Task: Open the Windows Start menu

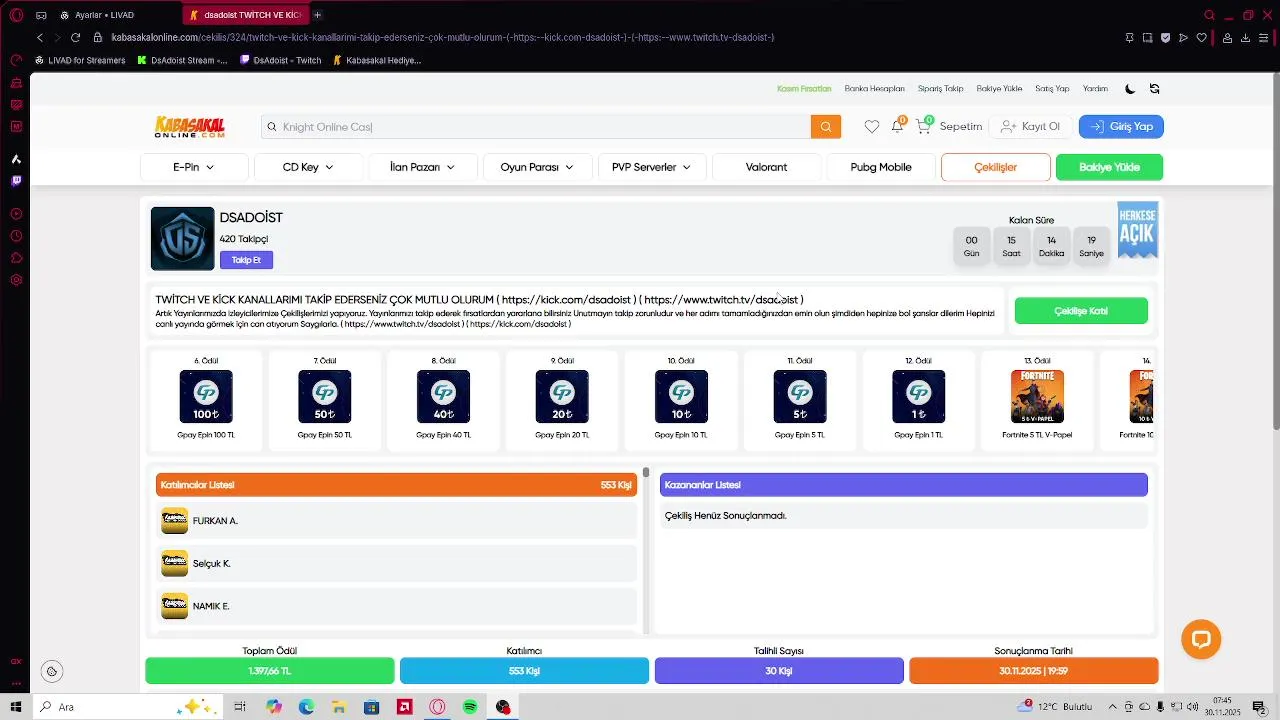Action: click(16, 707)
